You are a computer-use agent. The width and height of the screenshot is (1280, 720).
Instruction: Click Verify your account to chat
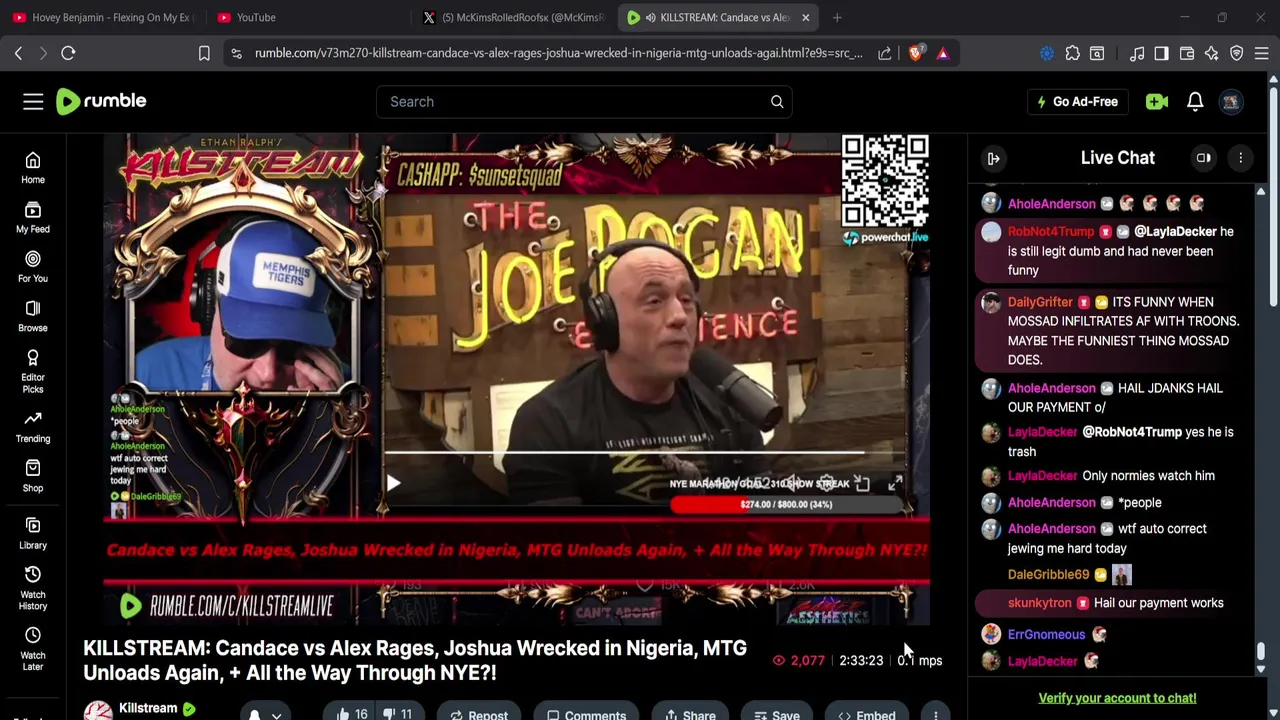[1117, 698]
